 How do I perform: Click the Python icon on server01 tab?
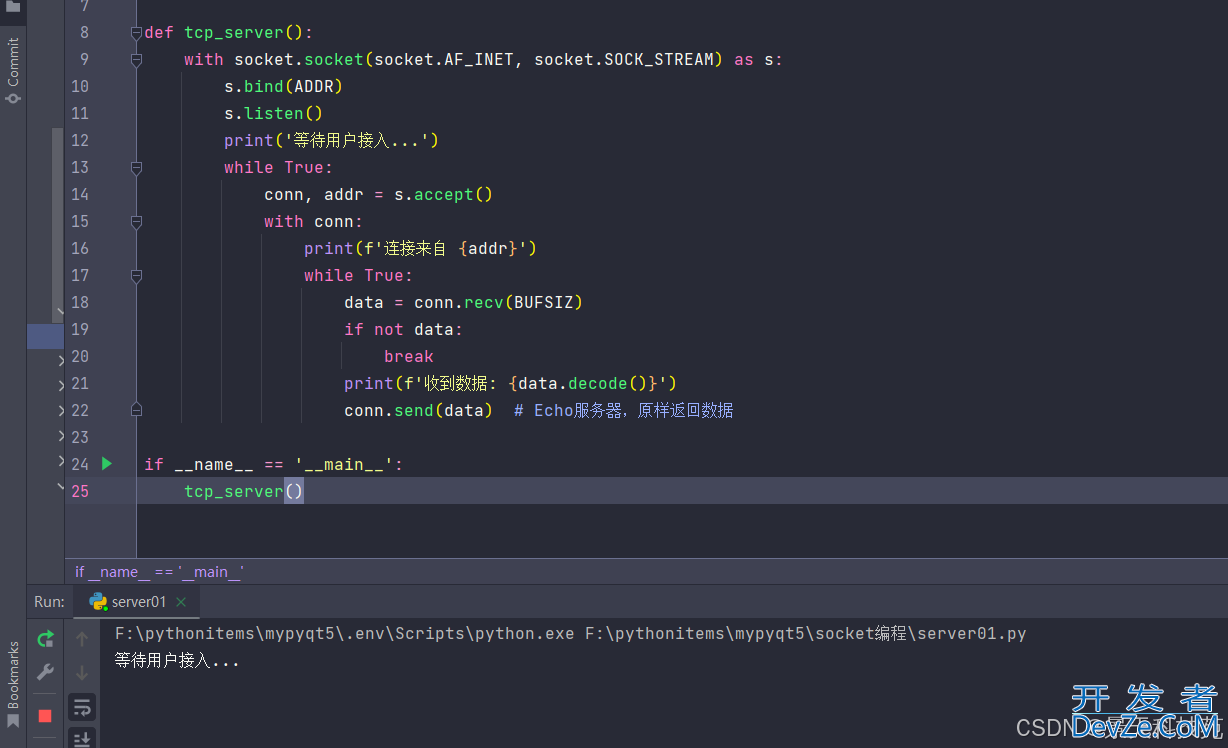(x=98, y=602)
